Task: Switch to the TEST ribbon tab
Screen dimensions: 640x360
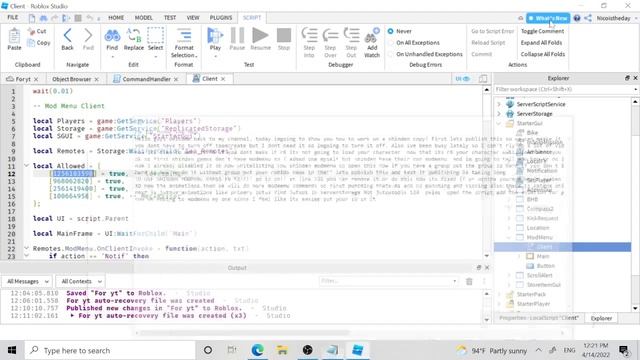Action: 170,18
